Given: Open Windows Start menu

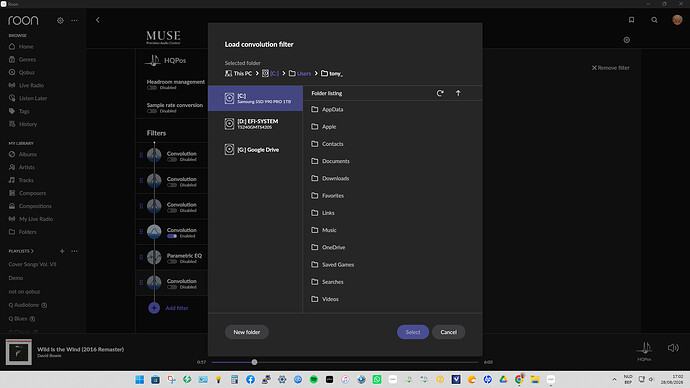Looking at the screenshot, I should [139, 380].
